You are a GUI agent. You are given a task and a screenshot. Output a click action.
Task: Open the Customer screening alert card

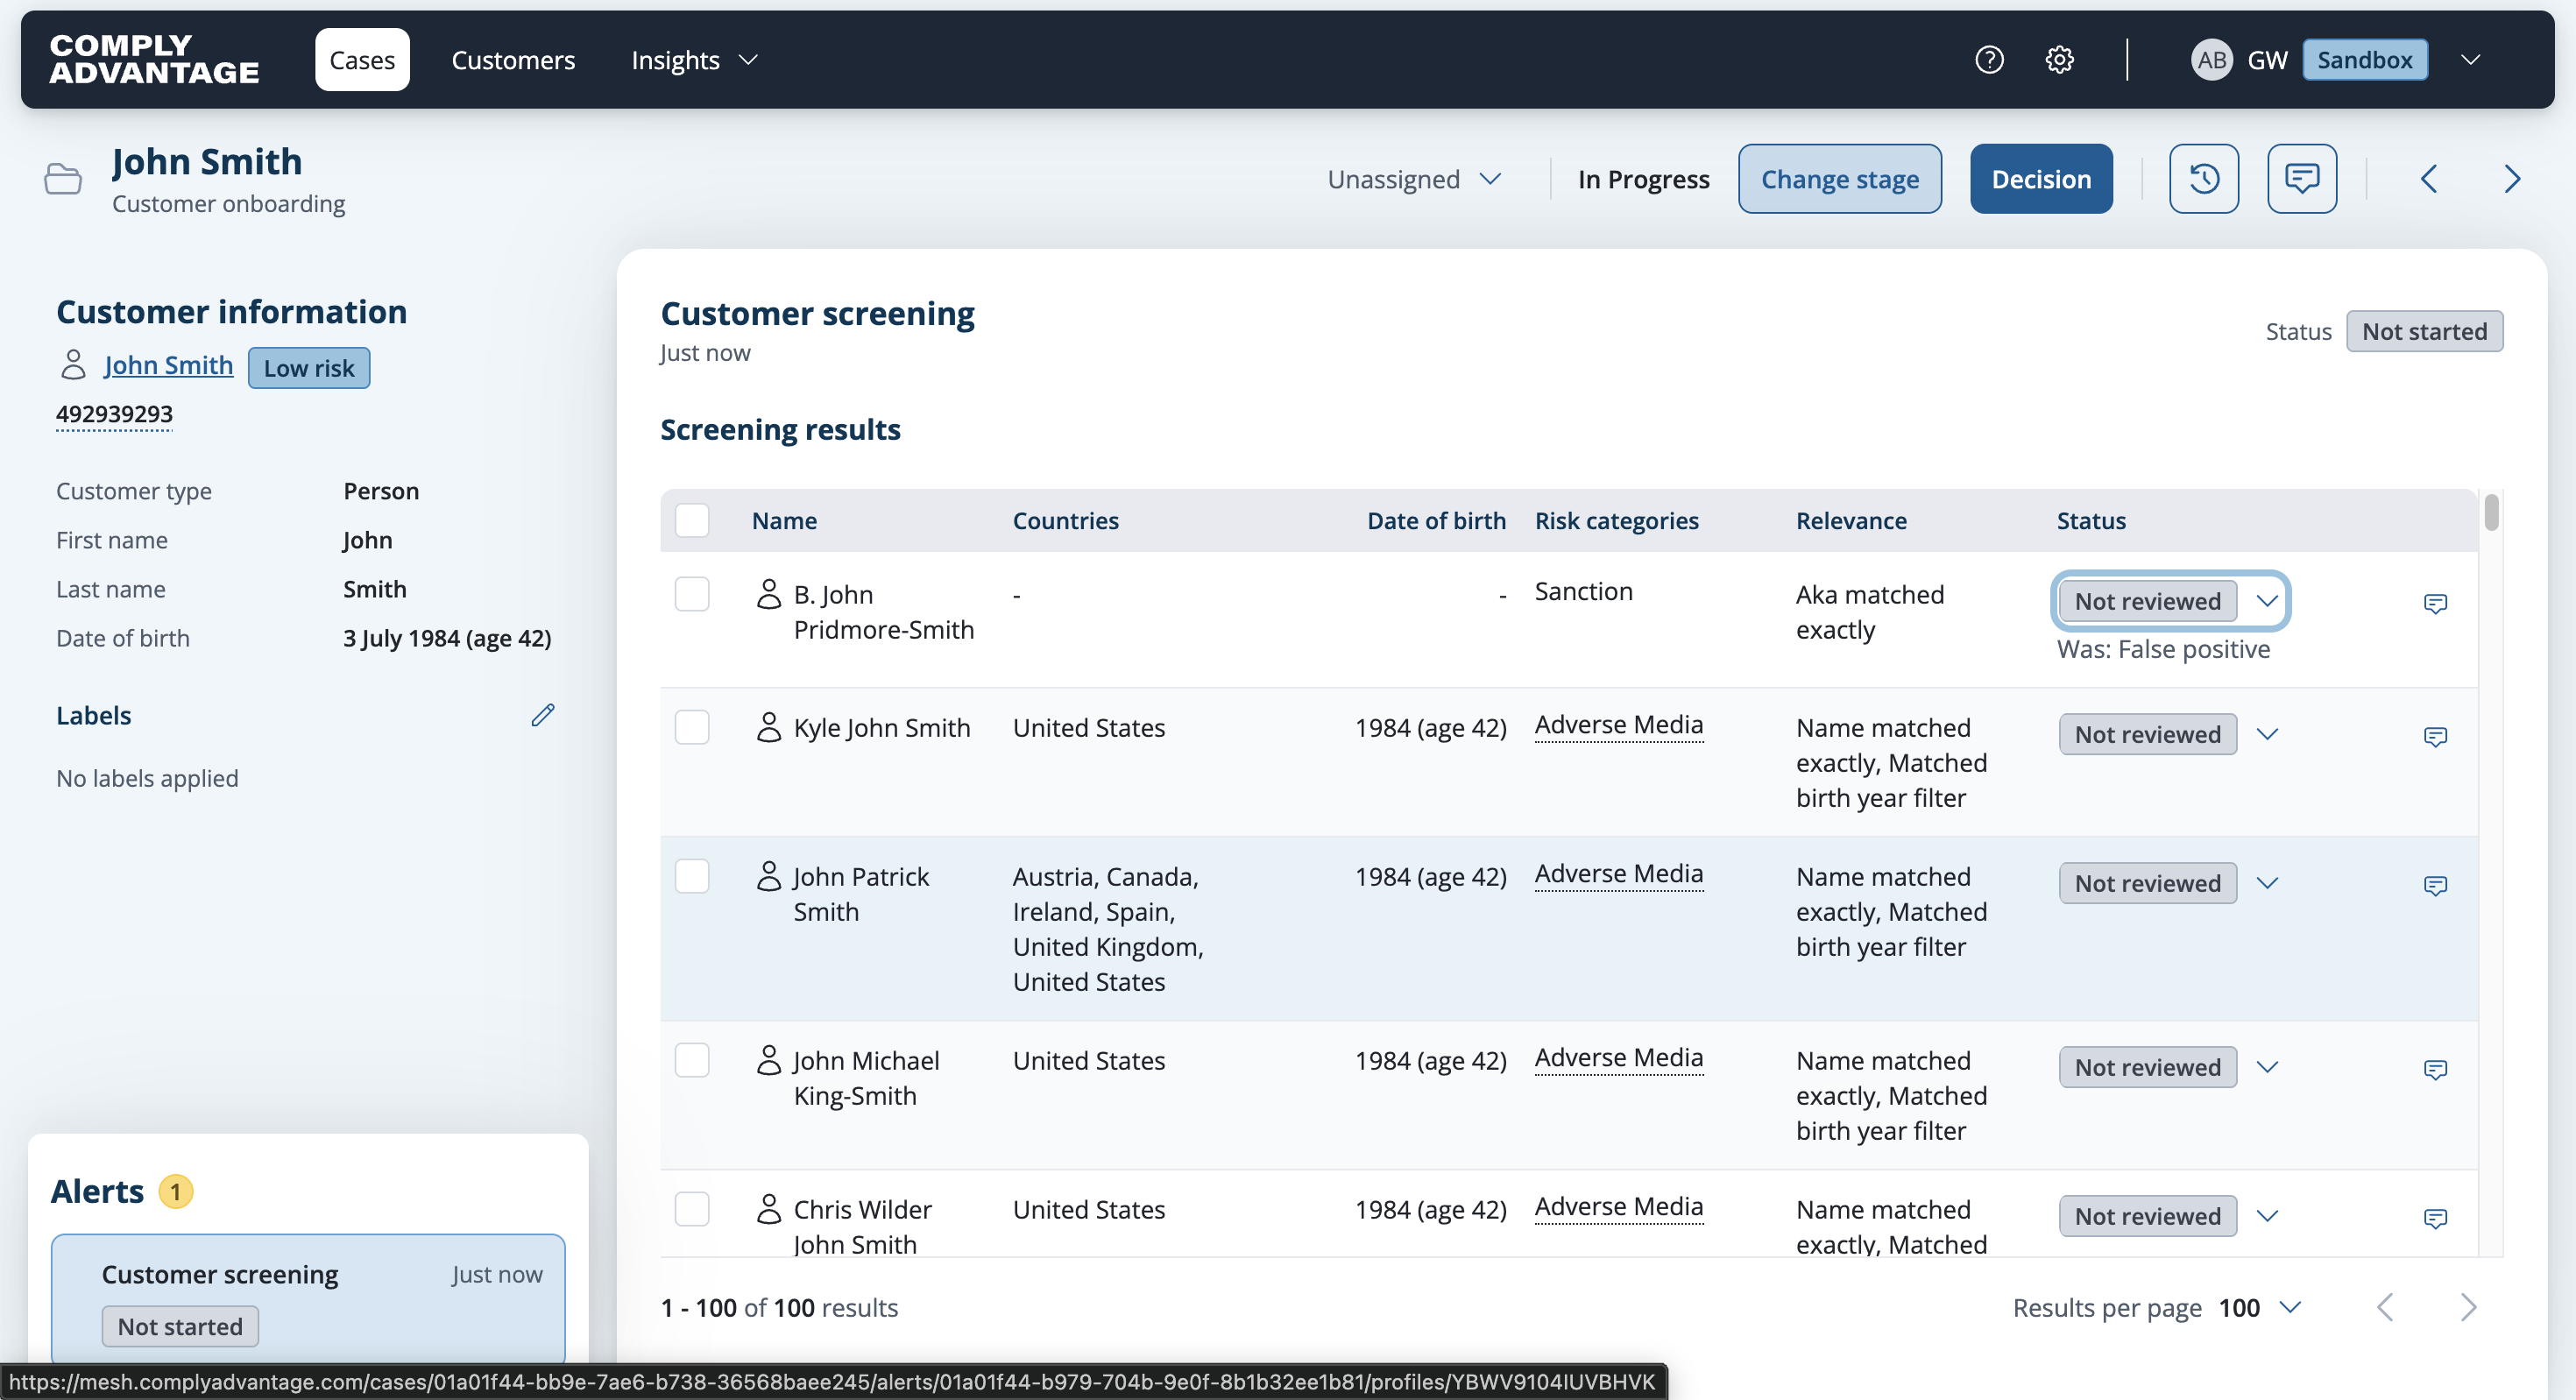308,1298
